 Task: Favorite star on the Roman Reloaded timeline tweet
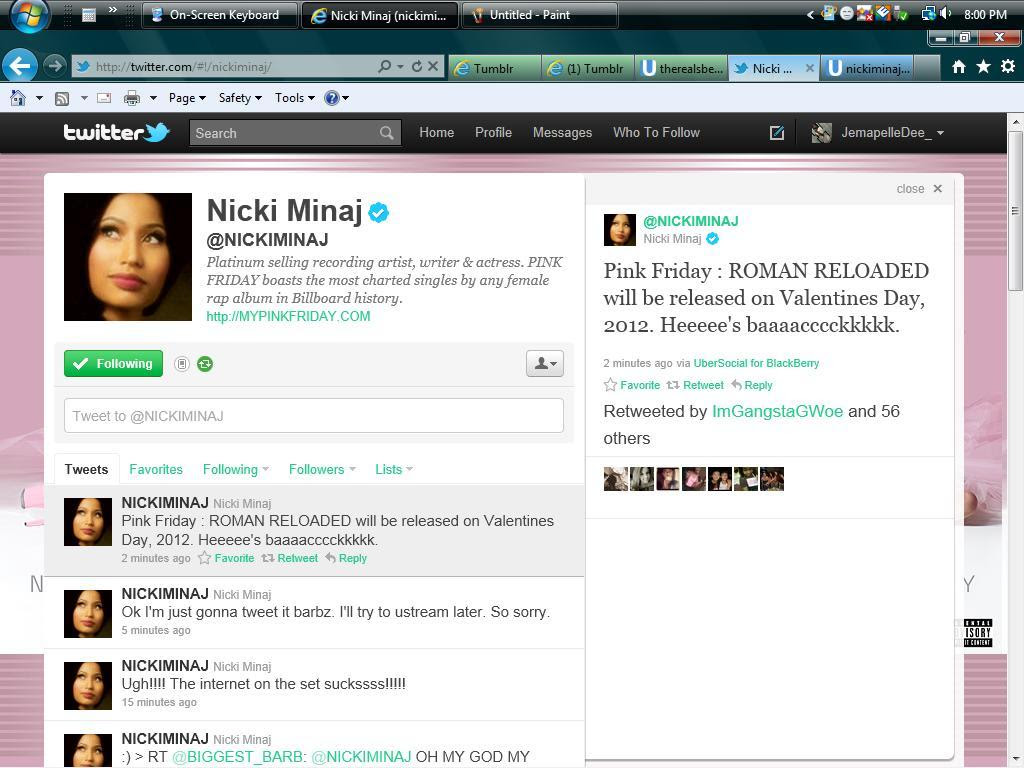pos(204,558)
